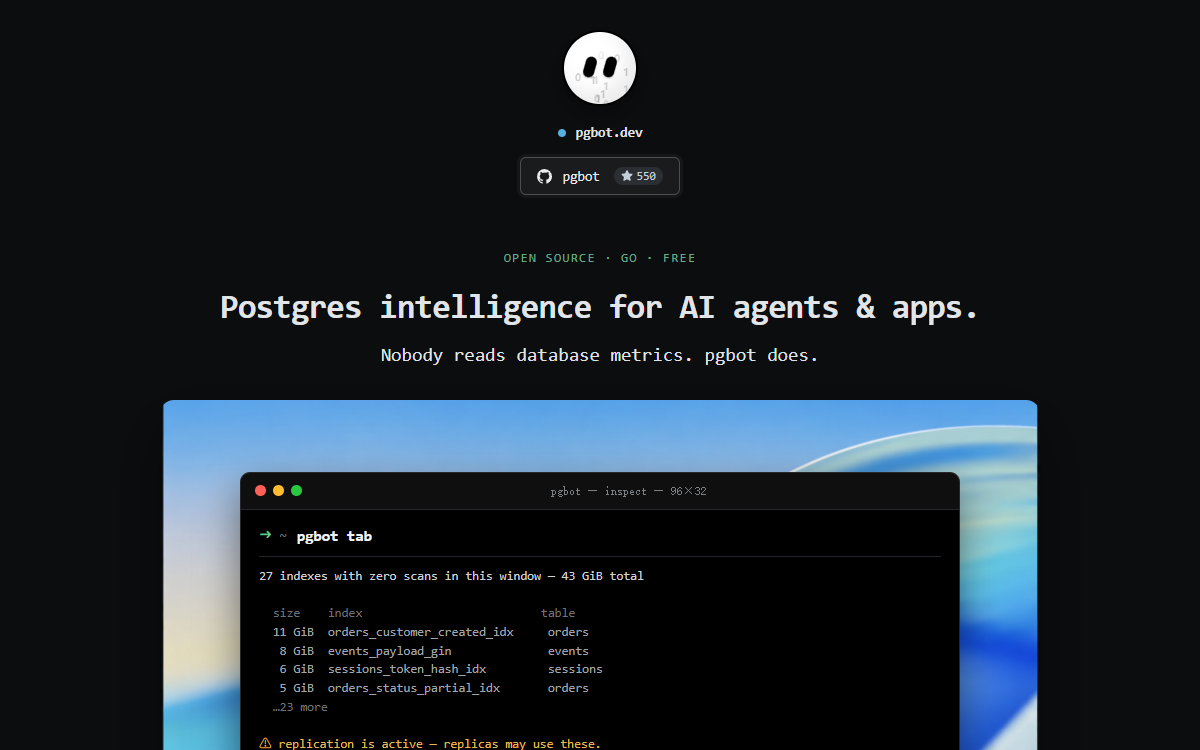Click the orders_customer_created_idx row
The height and width of the screenshot is (750, 1200).
click(x=431, y=632)
